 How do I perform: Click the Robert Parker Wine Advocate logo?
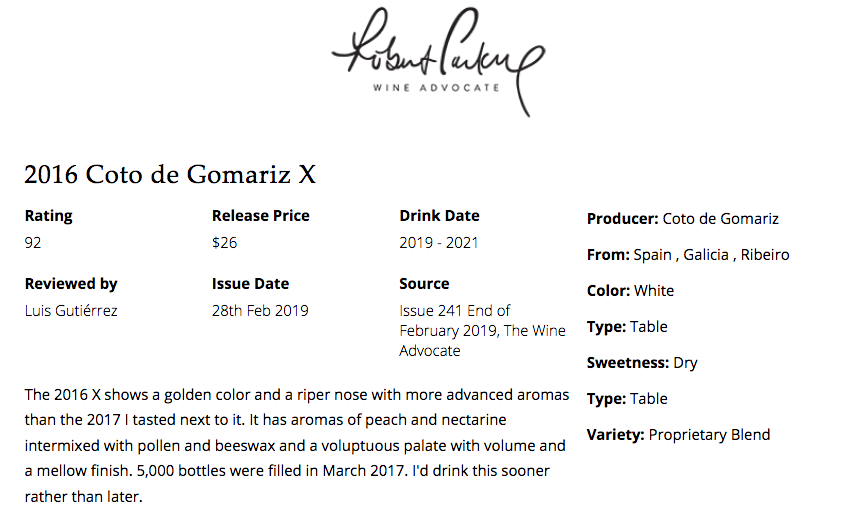[438, 61]
